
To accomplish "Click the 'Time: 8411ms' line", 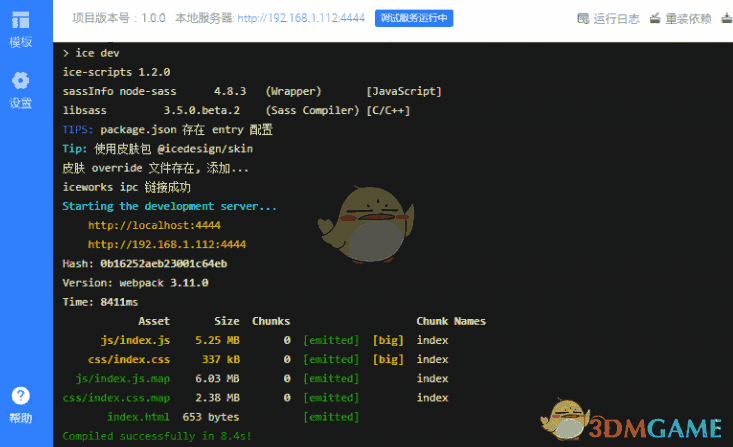I will (x=101, y=302).
